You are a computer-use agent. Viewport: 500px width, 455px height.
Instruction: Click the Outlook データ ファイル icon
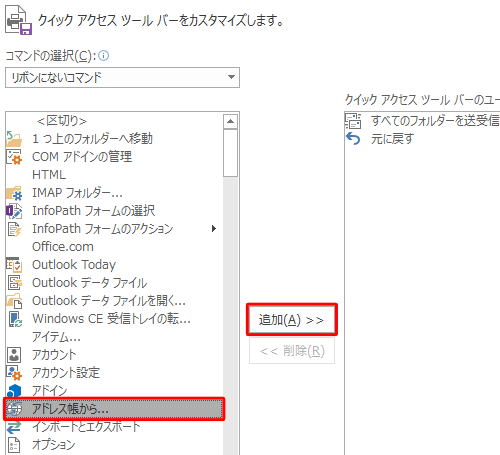pos(14,283)
